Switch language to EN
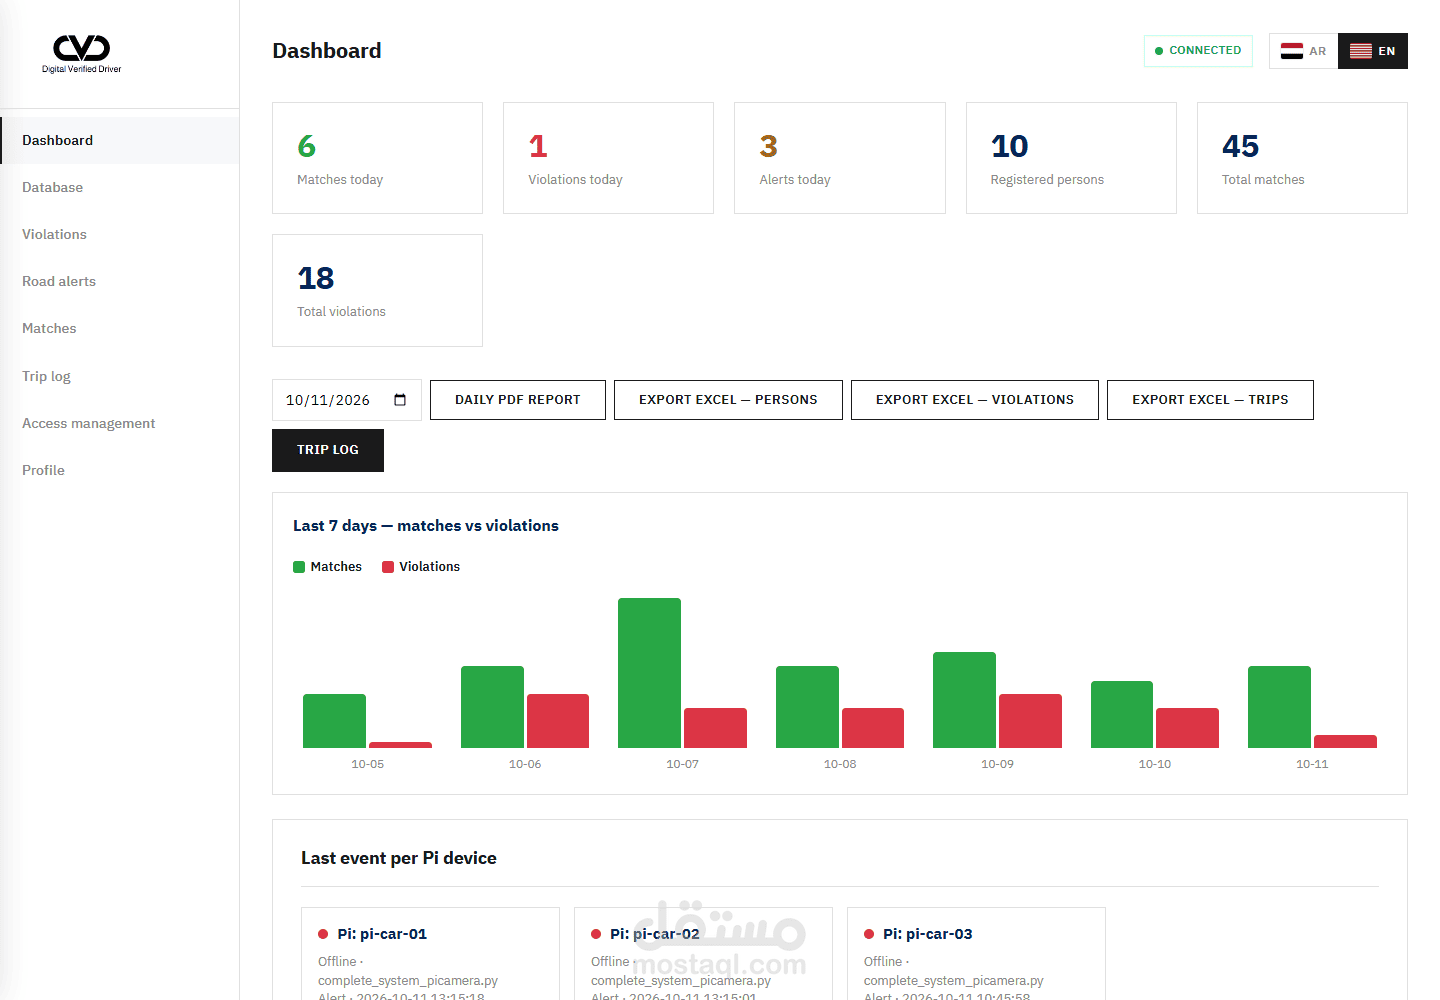Image resolution: width=1440 pixels, height=1000 pixels. click(x=1373, y=51)
